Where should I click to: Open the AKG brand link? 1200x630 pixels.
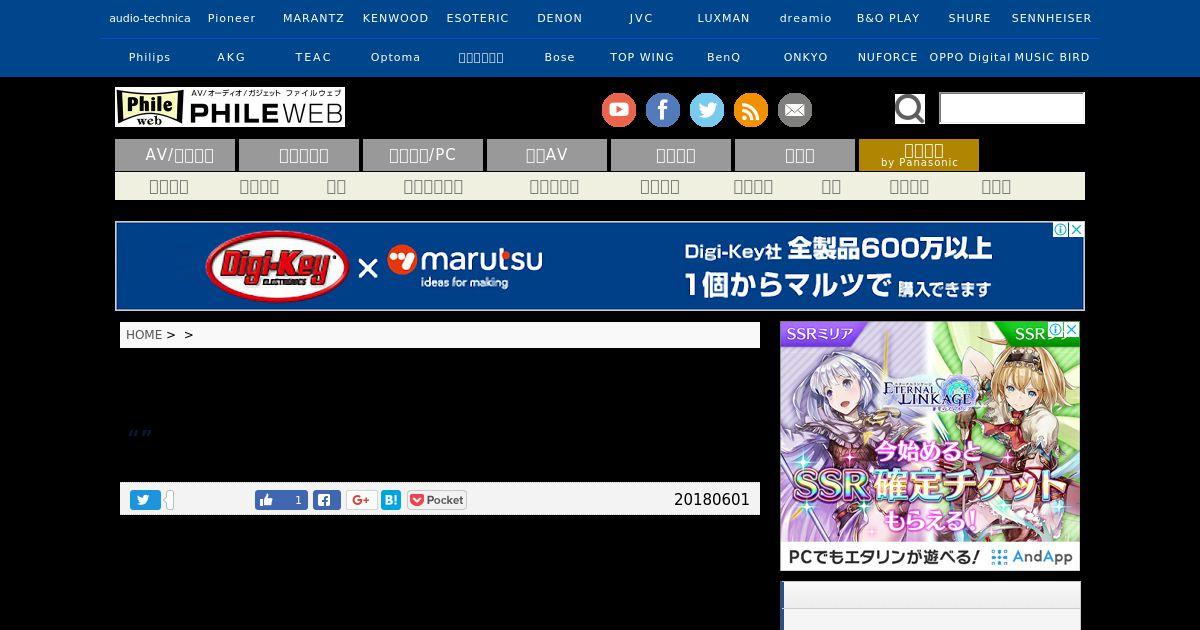(232, 57)
